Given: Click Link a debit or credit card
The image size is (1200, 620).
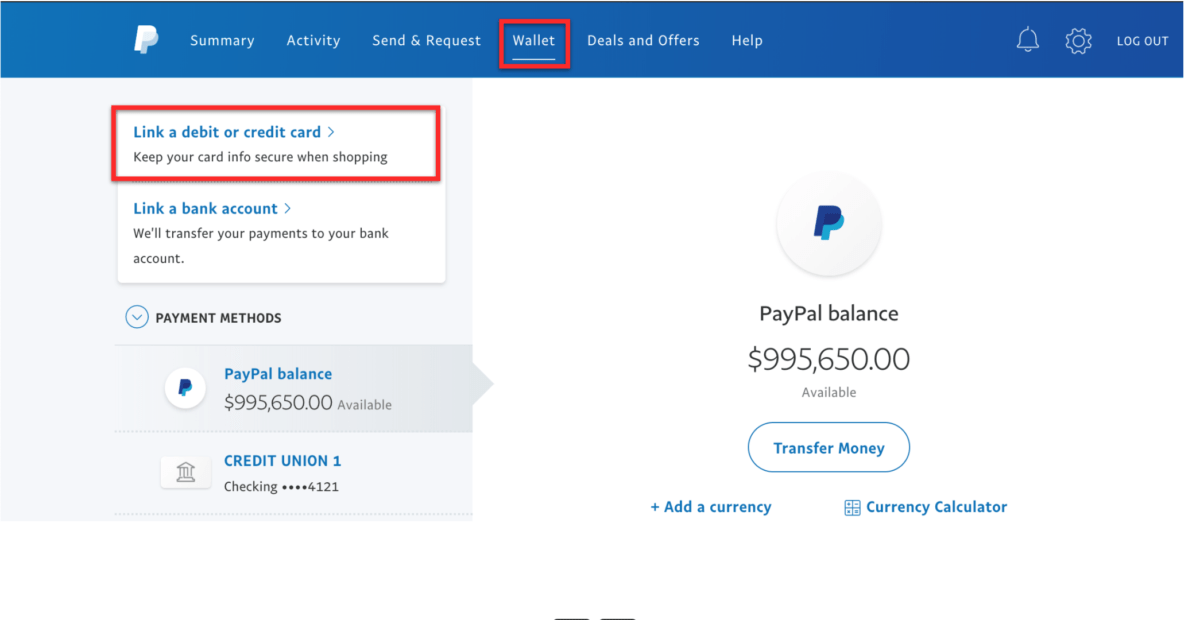Looking at the screenshot, I should click(x=227, y=132).
